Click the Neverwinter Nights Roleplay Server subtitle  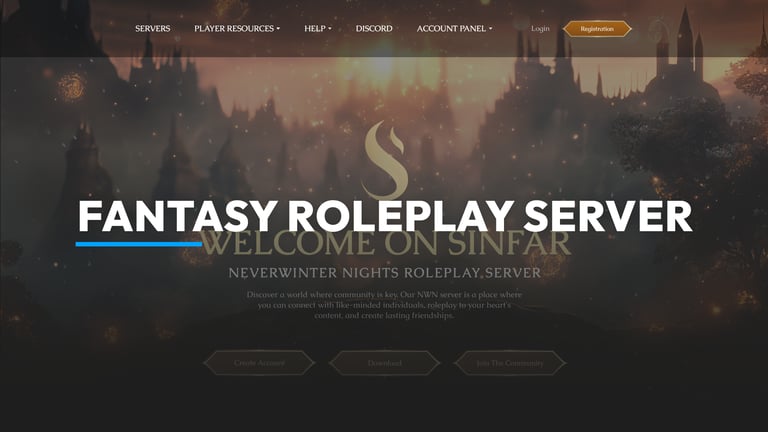click(385, 273)
